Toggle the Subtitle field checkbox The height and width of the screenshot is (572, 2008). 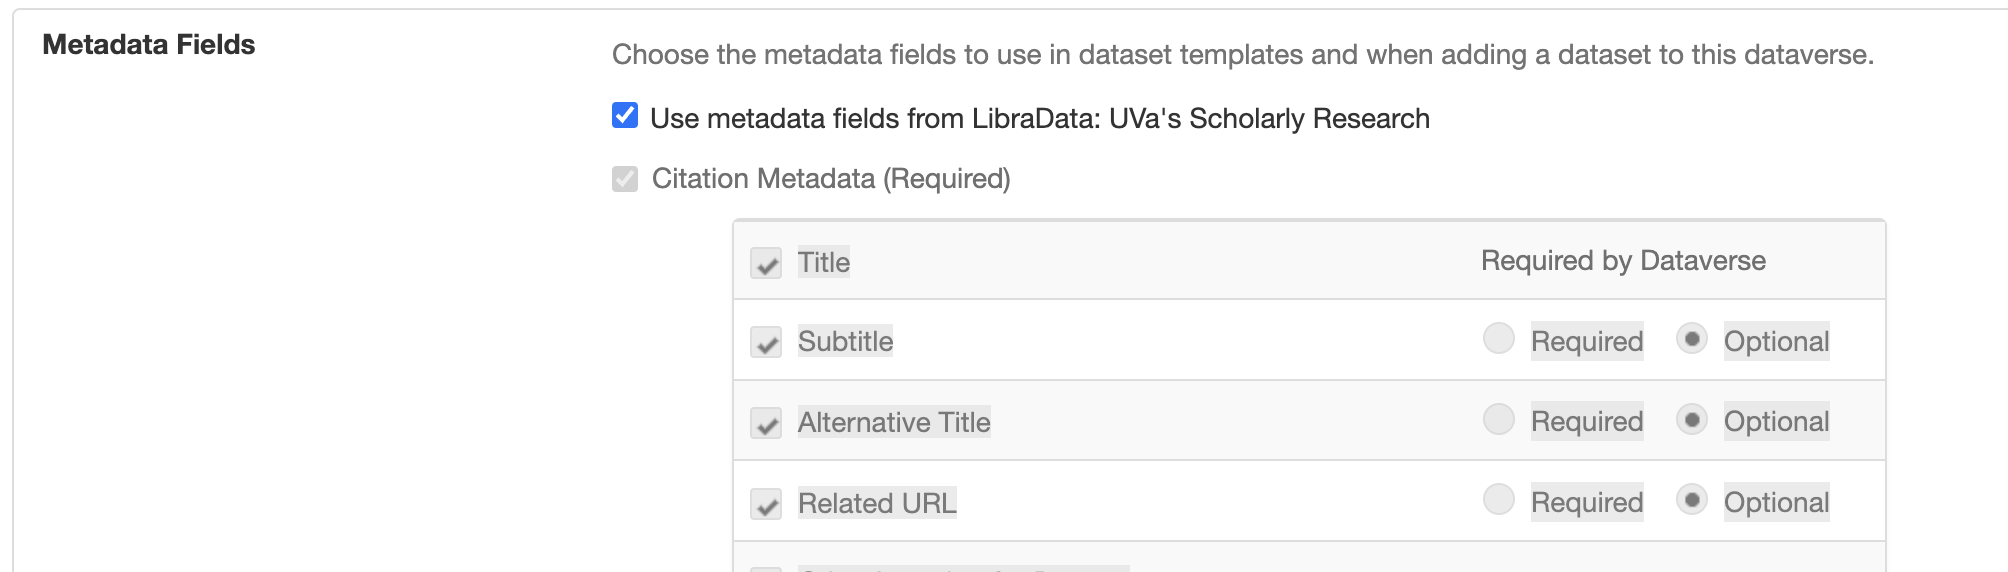pyautogui.click(x=766, y=342)
